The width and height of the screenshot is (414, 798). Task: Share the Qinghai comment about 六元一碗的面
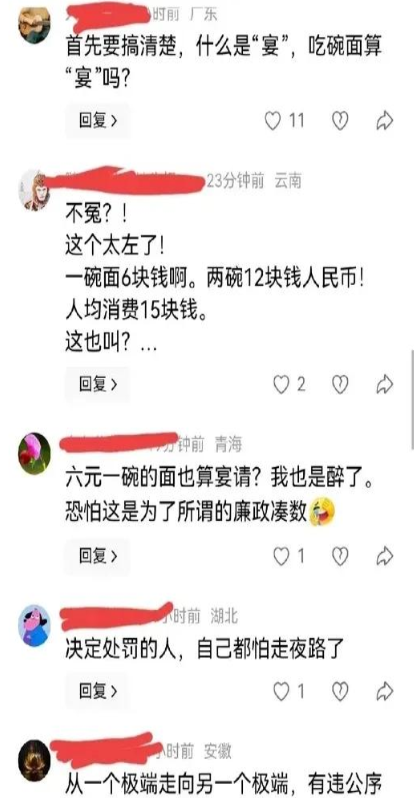coord(384,557)
